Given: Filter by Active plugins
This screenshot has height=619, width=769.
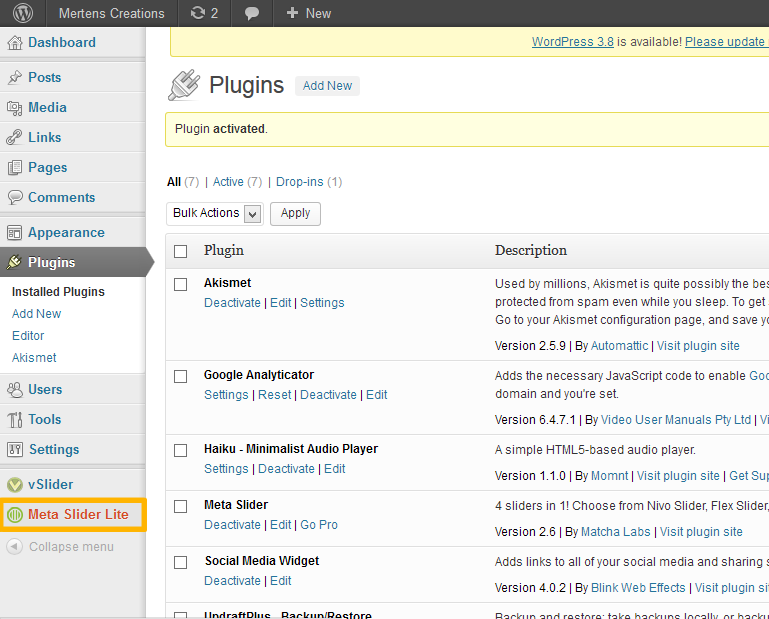Looking at the screenshot, I should [x=228, y=182].
